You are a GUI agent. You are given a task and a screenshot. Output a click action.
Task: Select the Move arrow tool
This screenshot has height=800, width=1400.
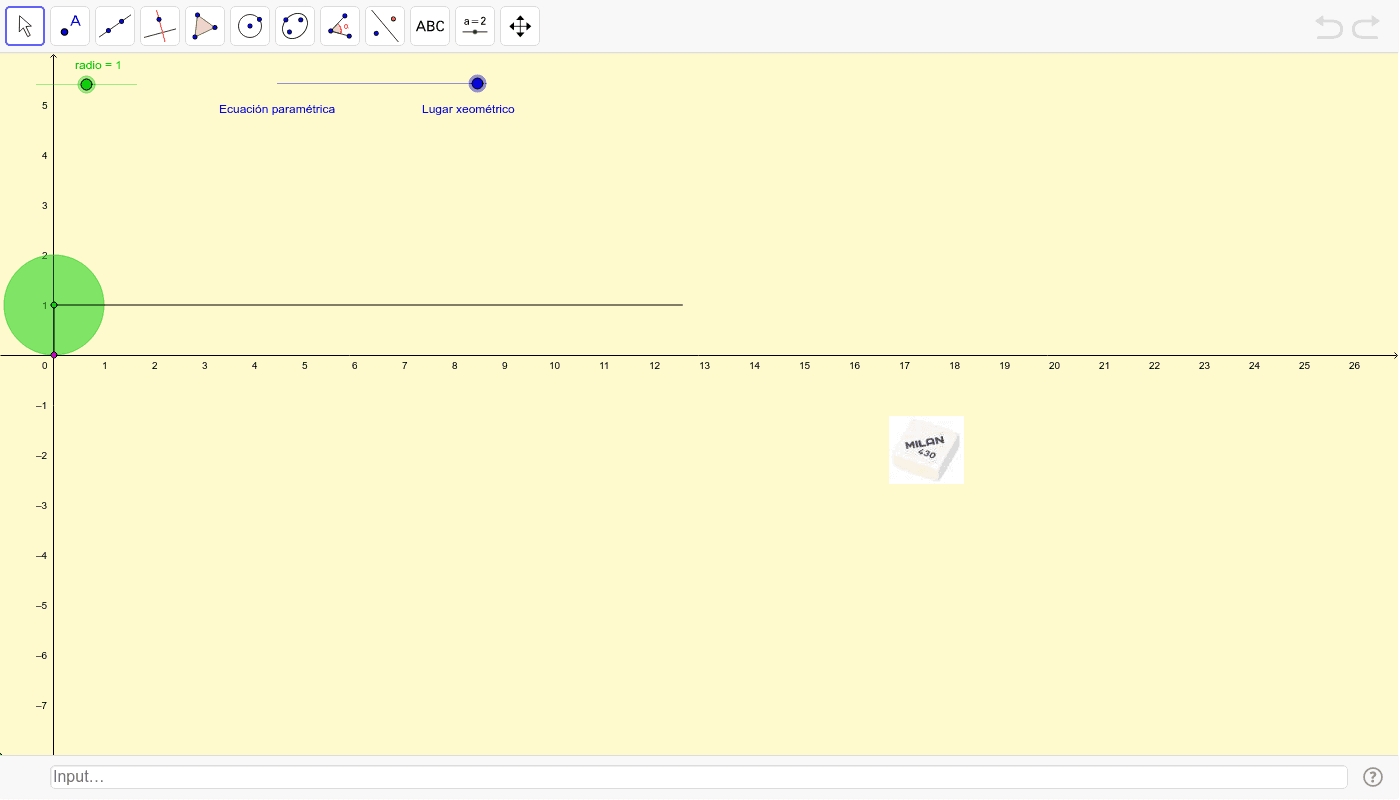click(25, 26)
